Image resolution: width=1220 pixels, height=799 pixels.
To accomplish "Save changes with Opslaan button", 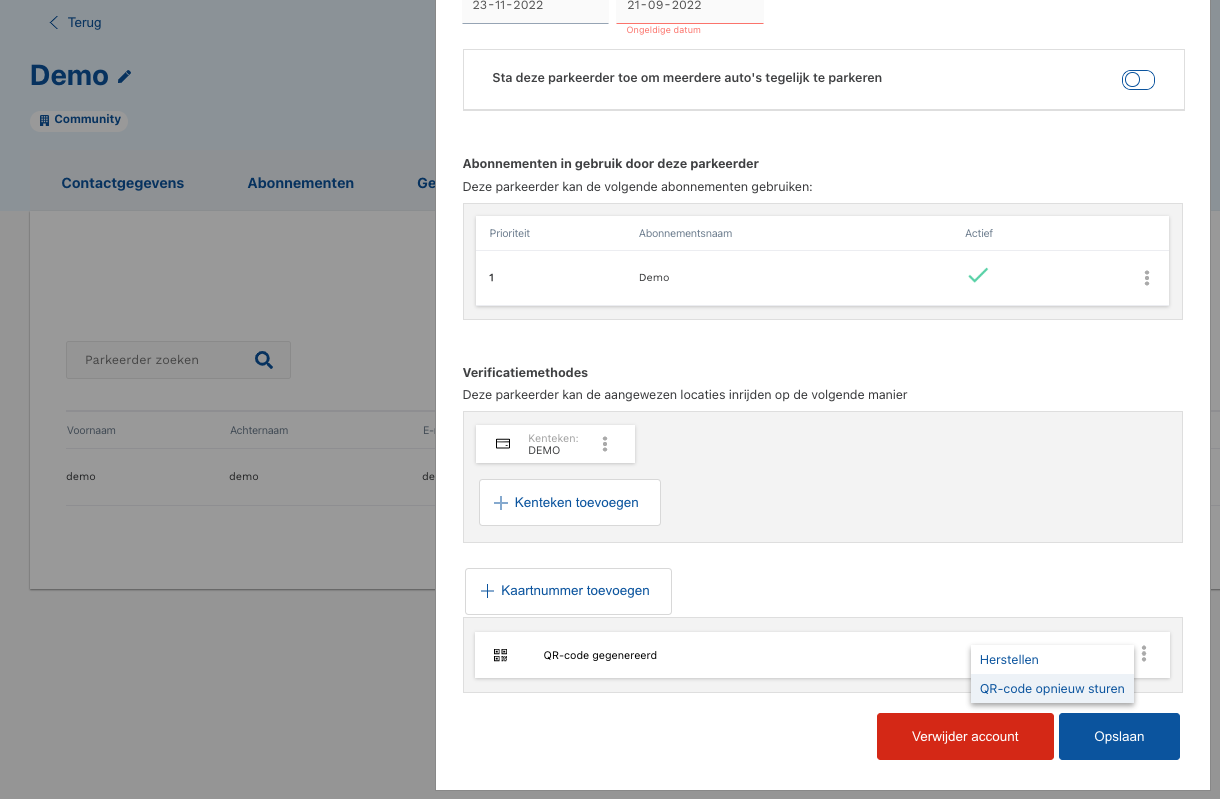I will click(1119, 736).
